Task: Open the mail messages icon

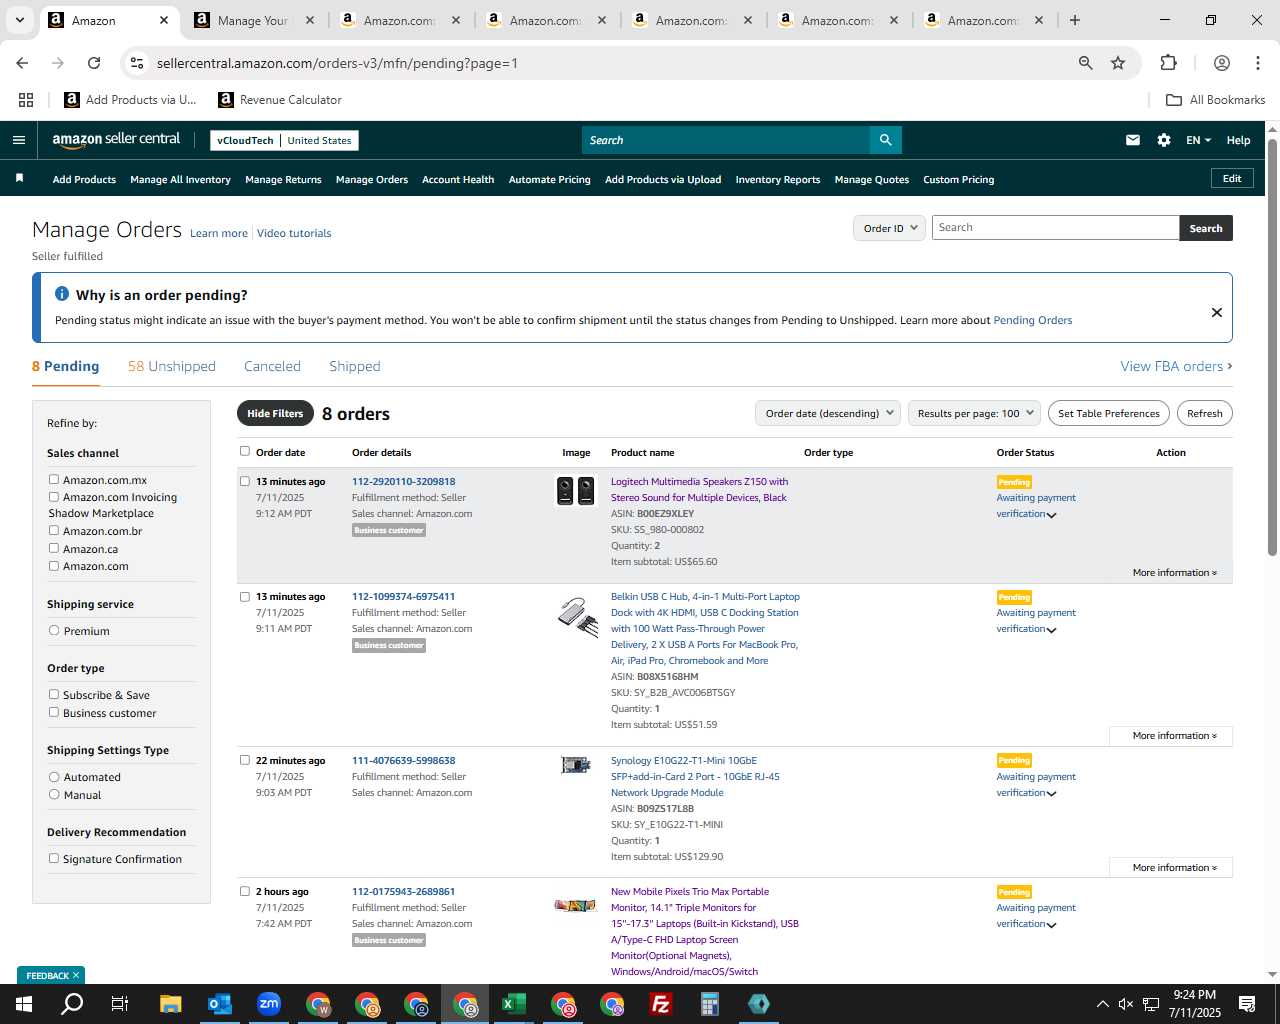Action: pyautogui.click(x=1133, y=140)
